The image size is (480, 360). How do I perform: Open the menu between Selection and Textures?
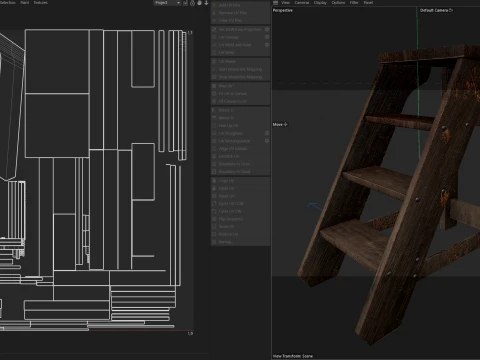pyautogui.click(x=25, y=3)
